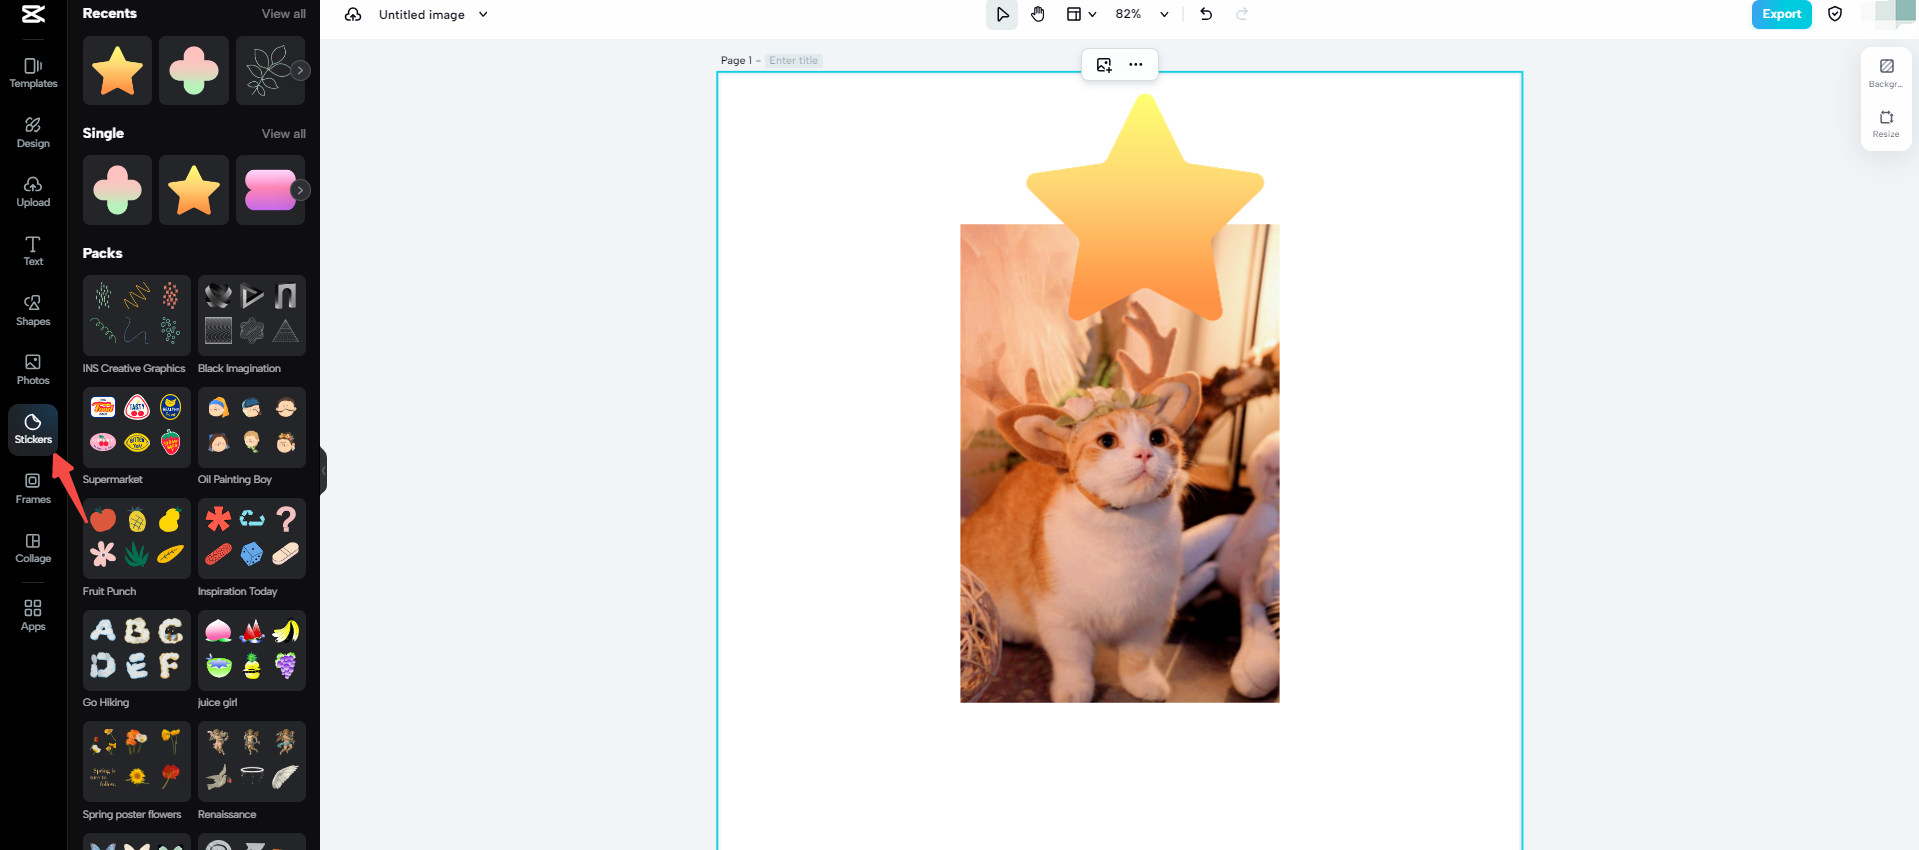
Task: Collapse the stickers side panel handle
Action: pyautogui.click(x=323, y=470)
